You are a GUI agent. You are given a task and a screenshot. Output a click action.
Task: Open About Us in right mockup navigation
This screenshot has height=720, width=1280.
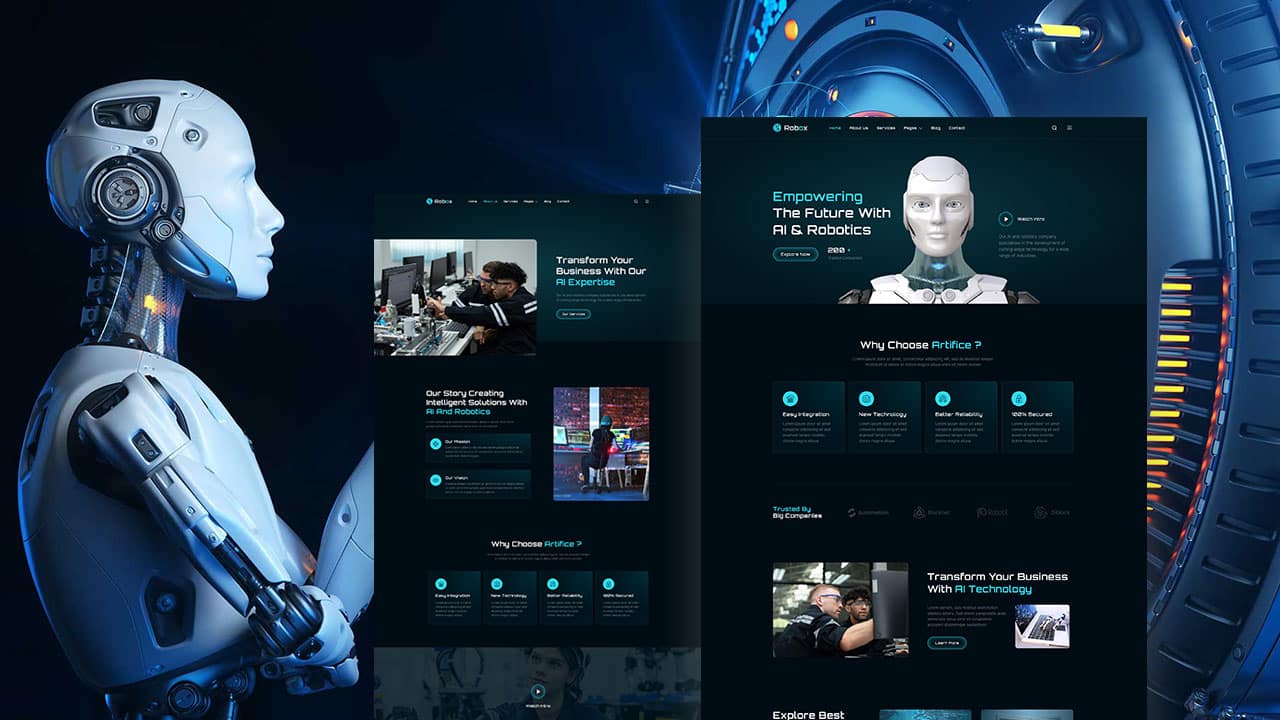(858, 128)
